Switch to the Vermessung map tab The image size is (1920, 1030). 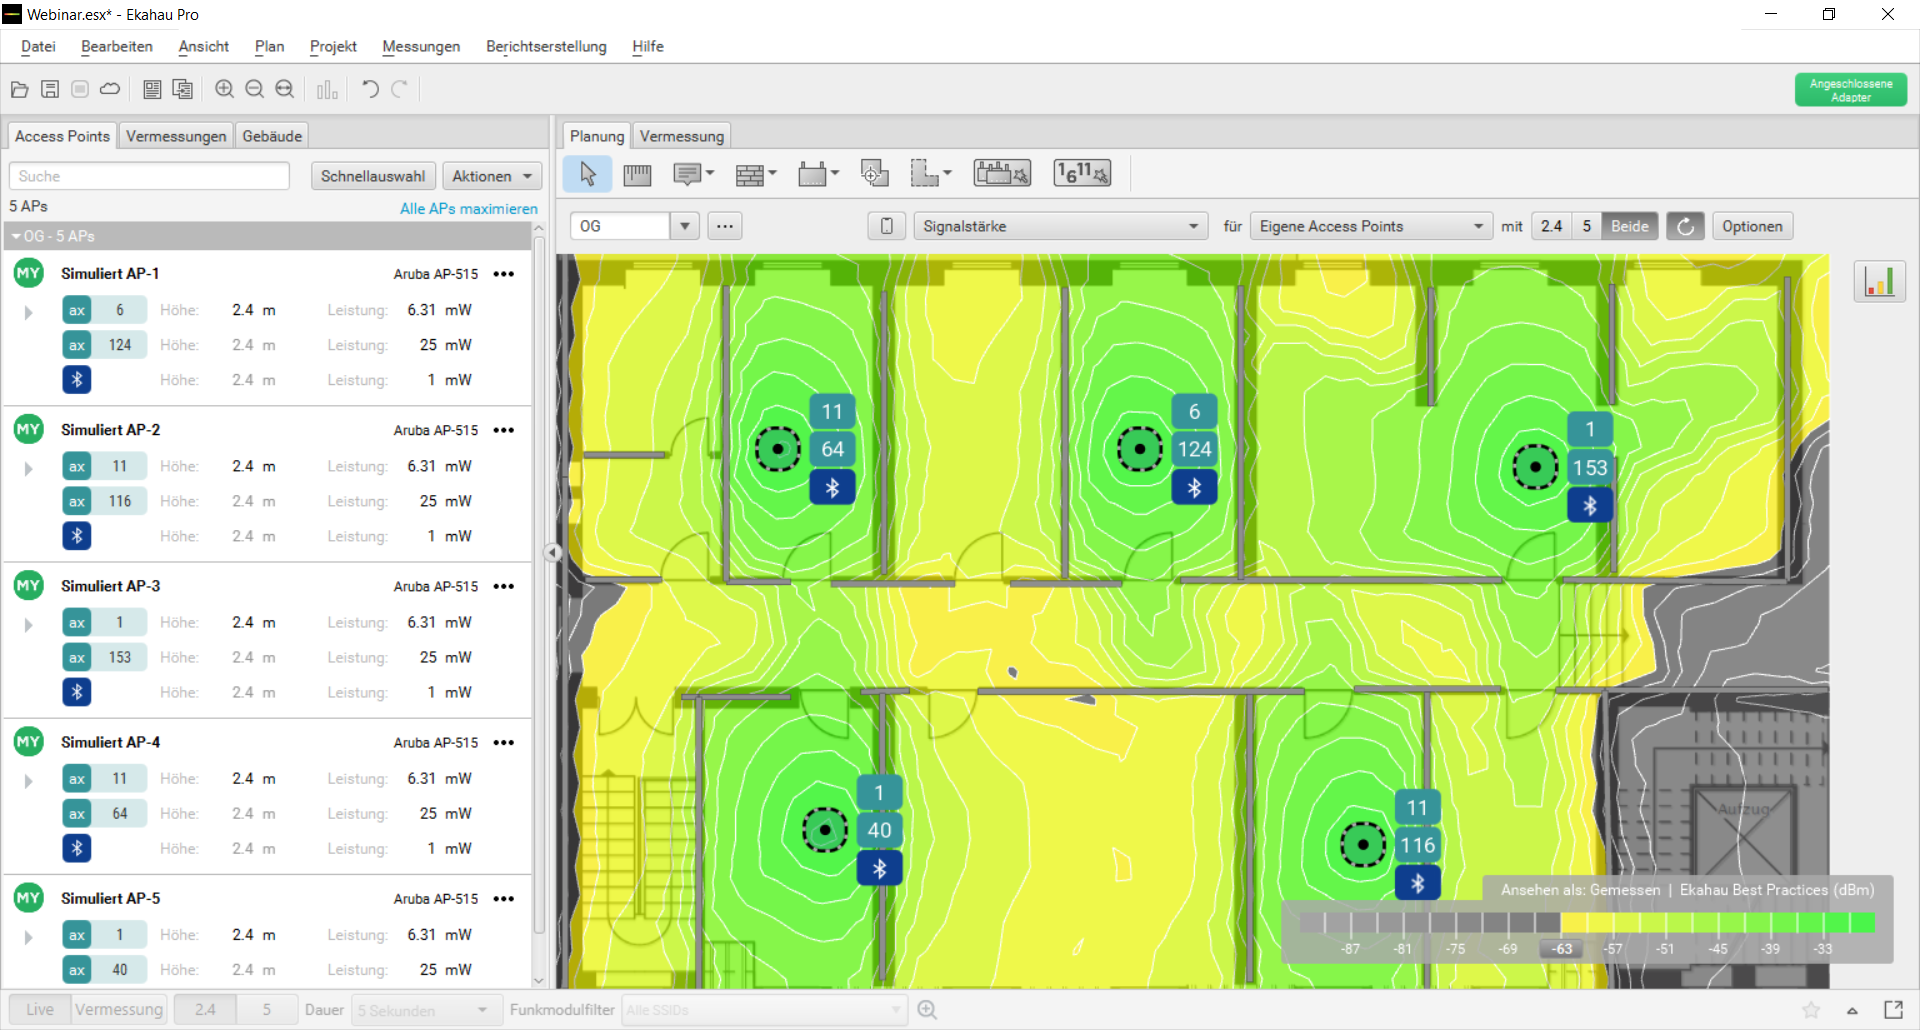682,136
